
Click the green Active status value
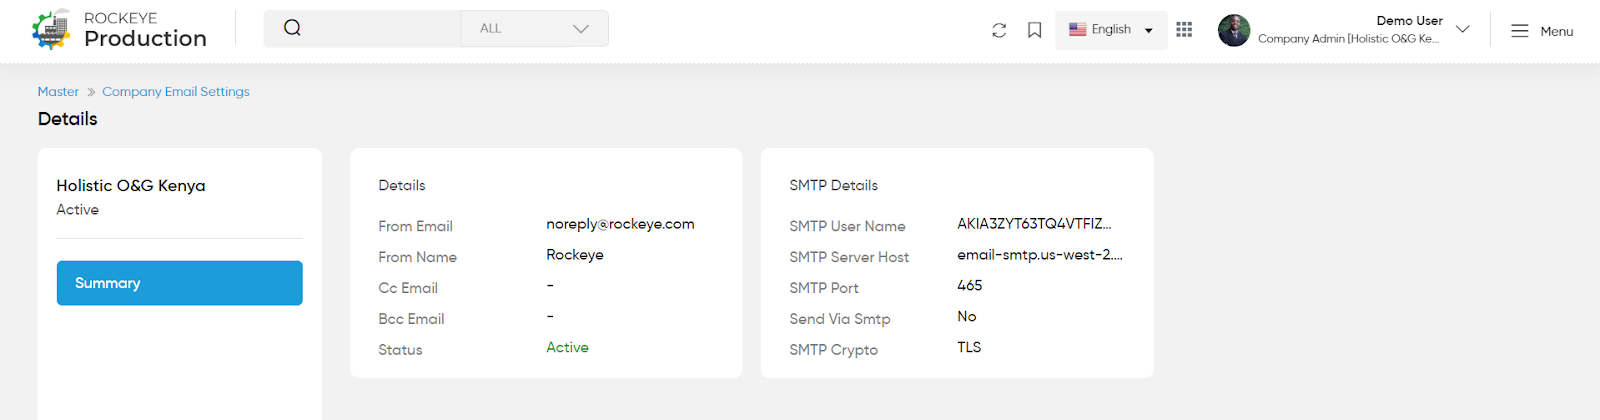pyautogui.click(x=567, y=347)
